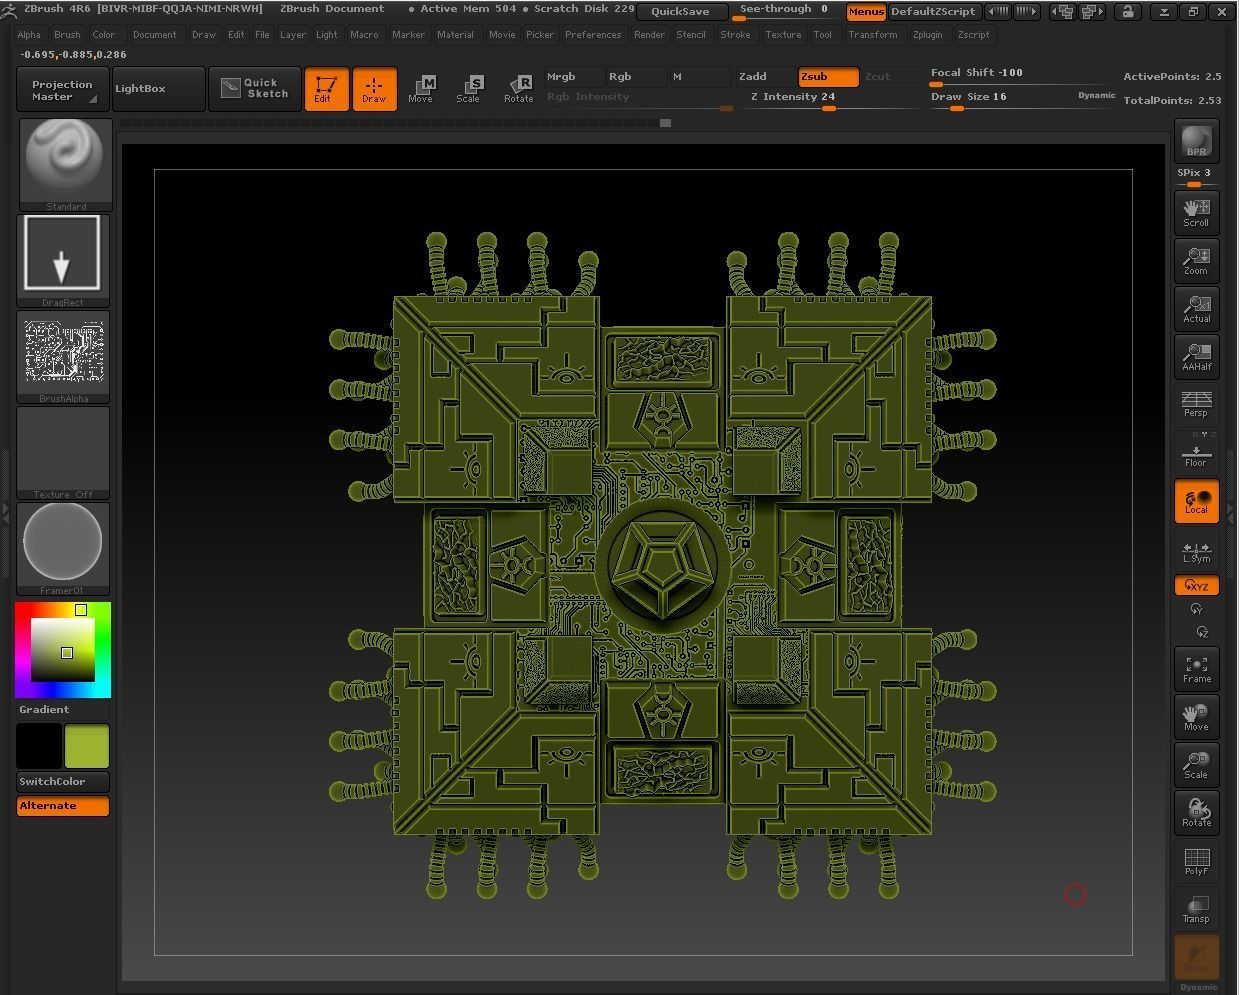Toggle Persp perspective view

tap(1196, 404)
